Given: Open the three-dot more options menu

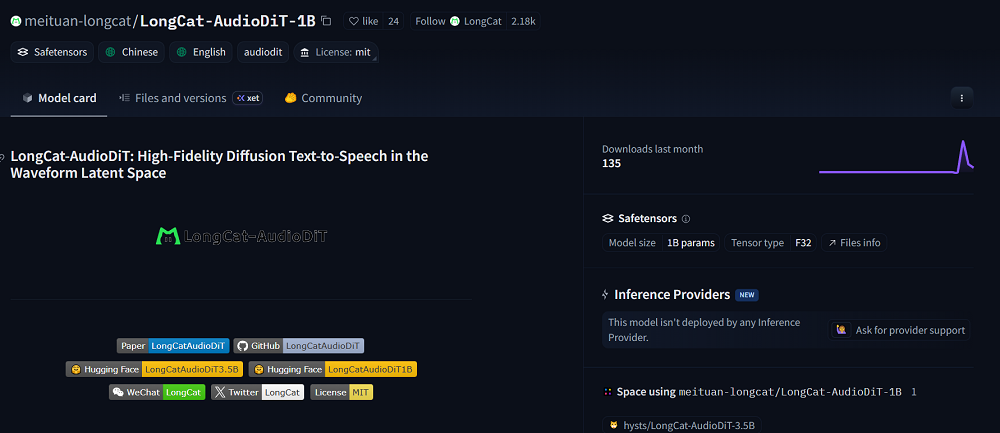Looking at the screenshot, I should pos(961,98).
